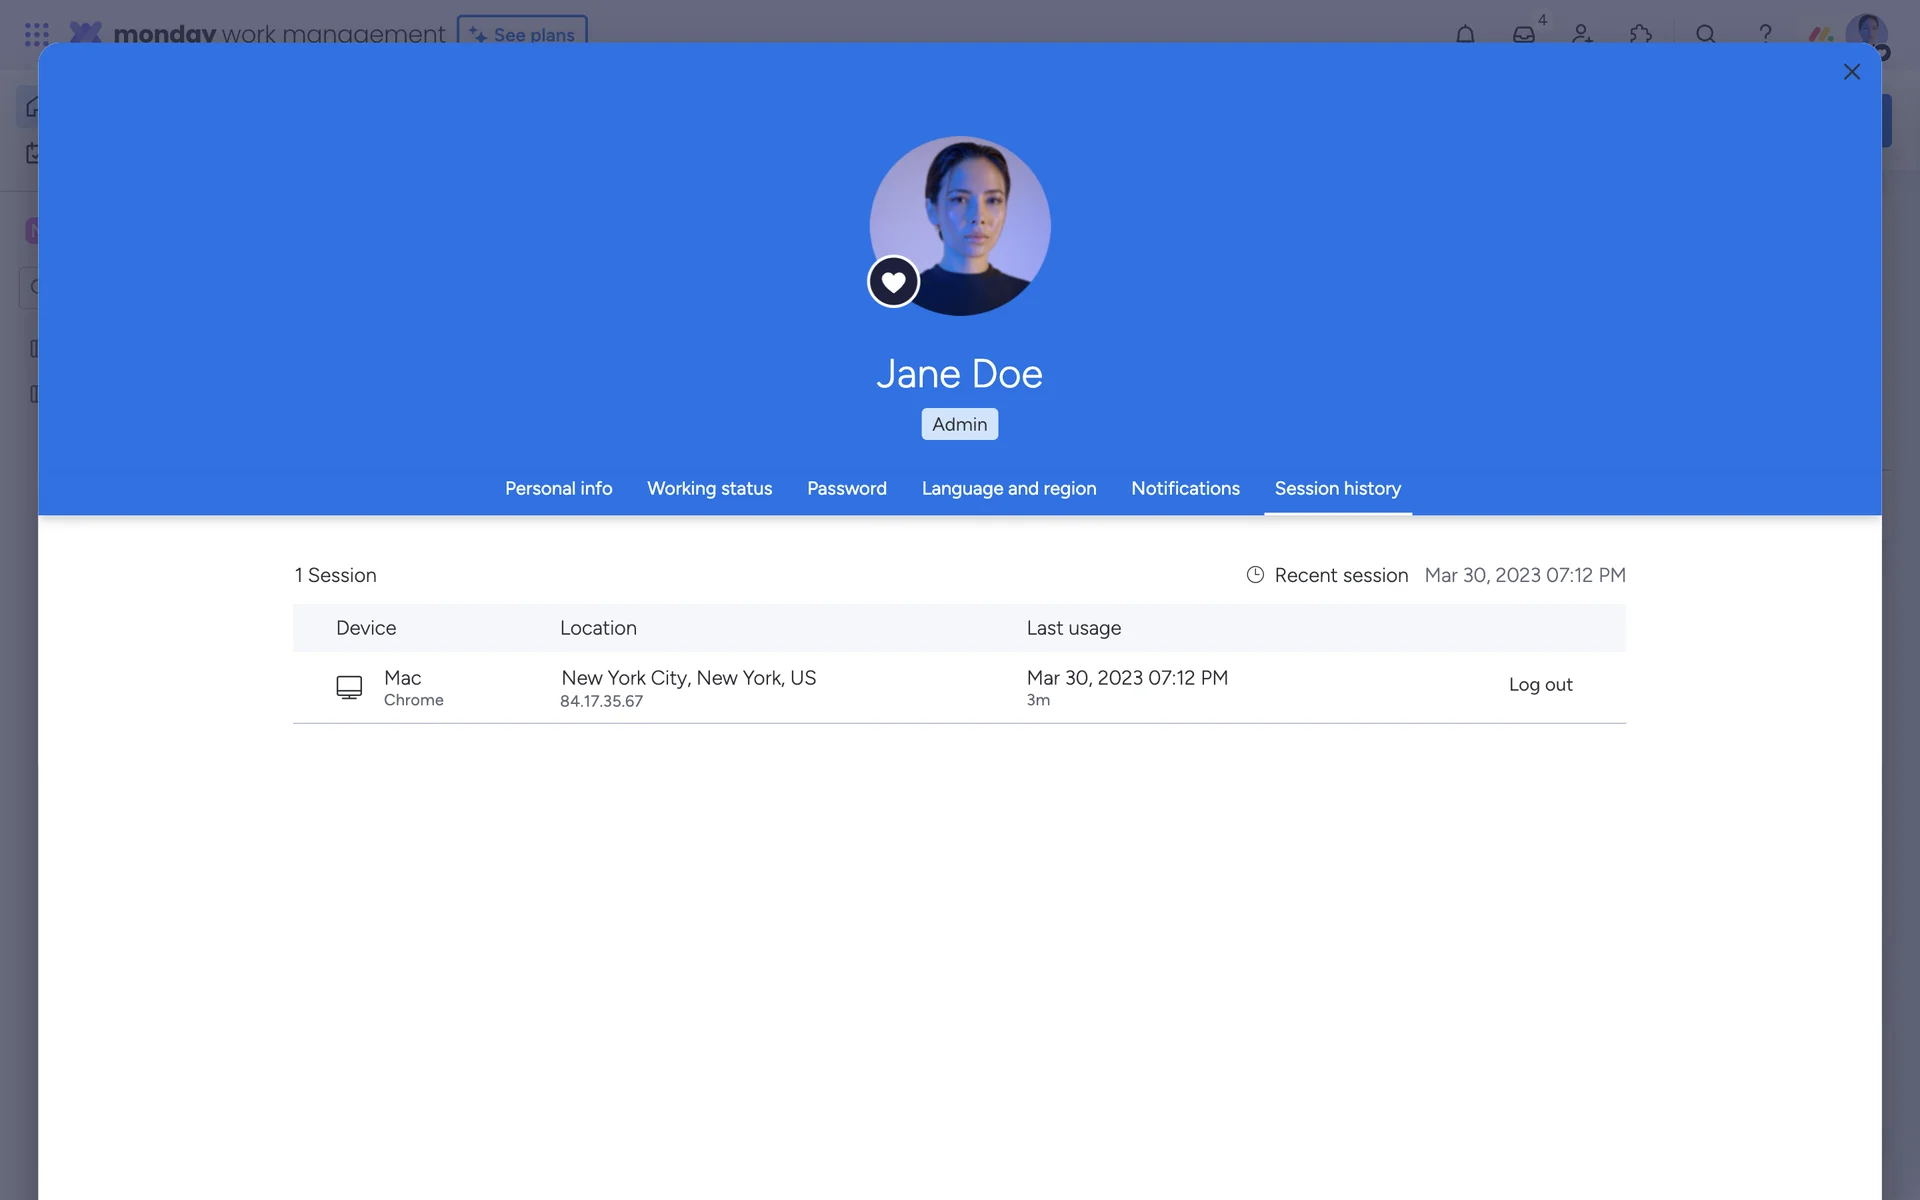Switch to the Personal info tab
Viewport: 1920px width, 1200px height.
pyautogui.click(x=558, y=488)
